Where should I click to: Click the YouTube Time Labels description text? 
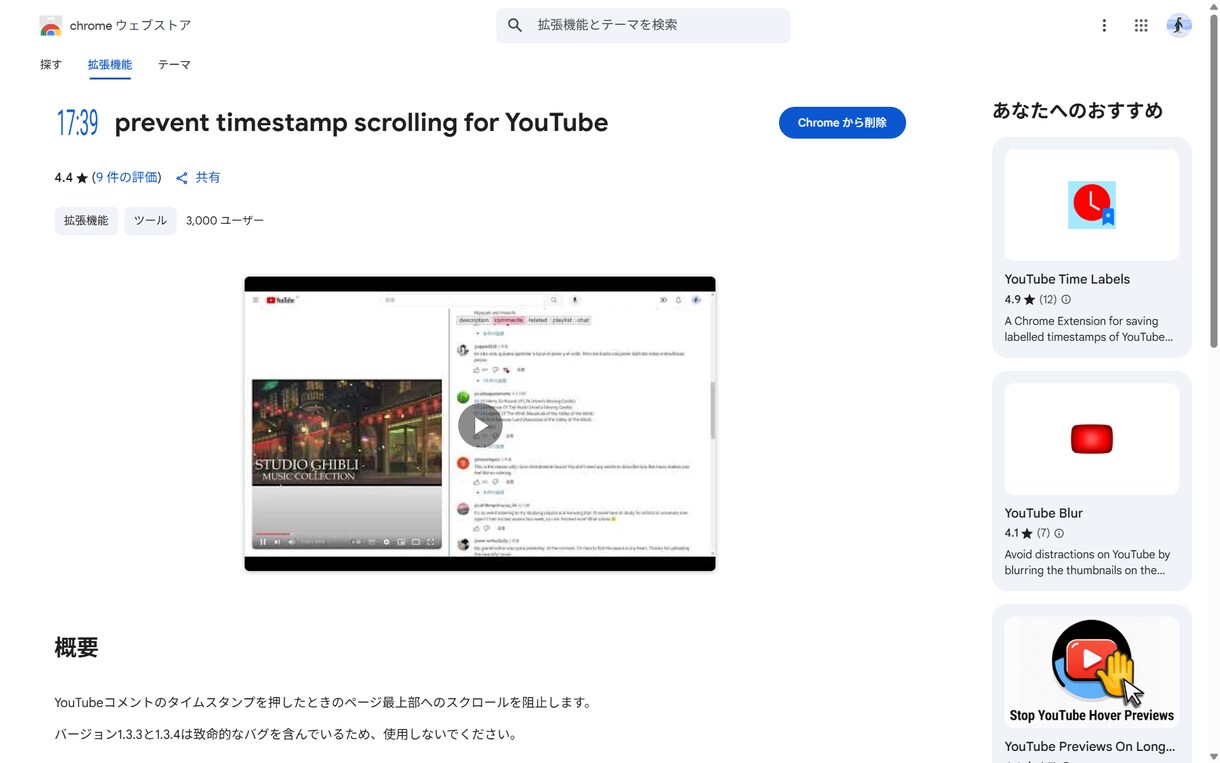(x=1088, y=329)
